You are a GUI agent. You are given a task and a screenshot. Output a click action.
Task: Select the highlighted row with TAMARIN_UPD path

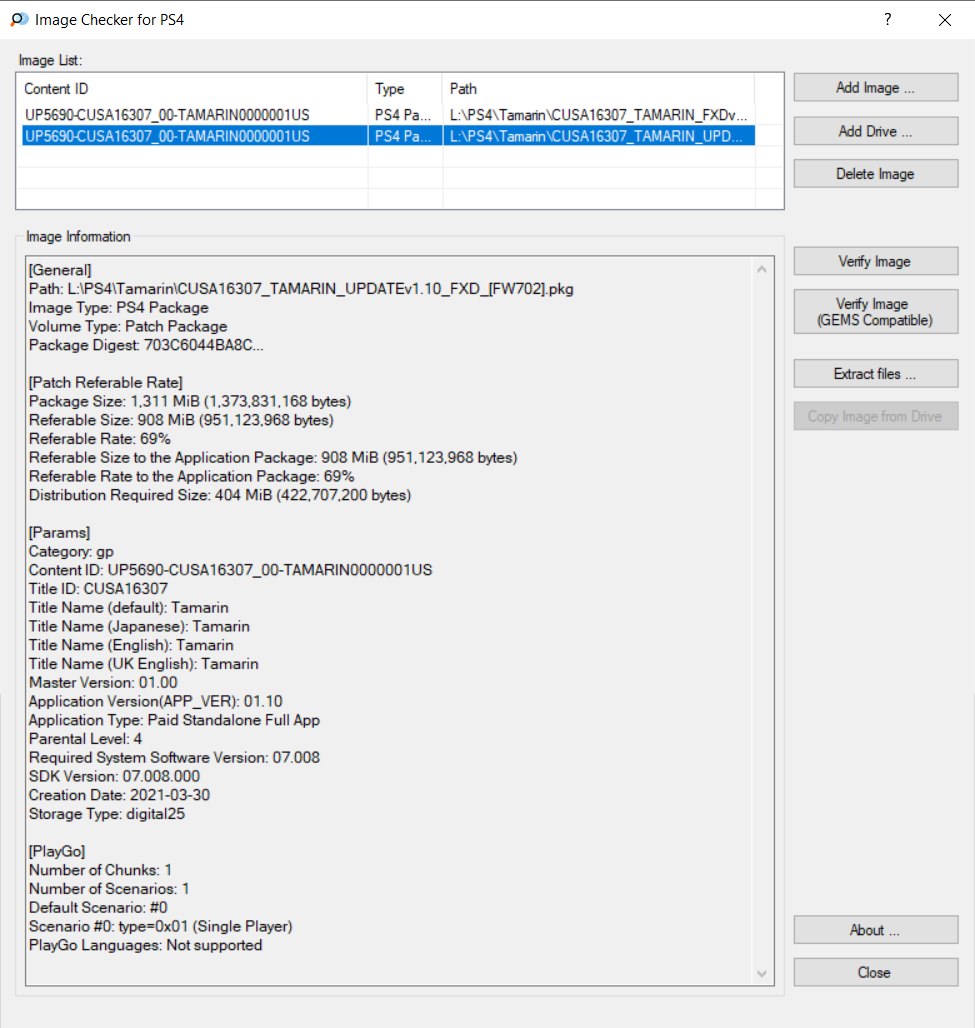pyautogui.click(x=388, y=136)
